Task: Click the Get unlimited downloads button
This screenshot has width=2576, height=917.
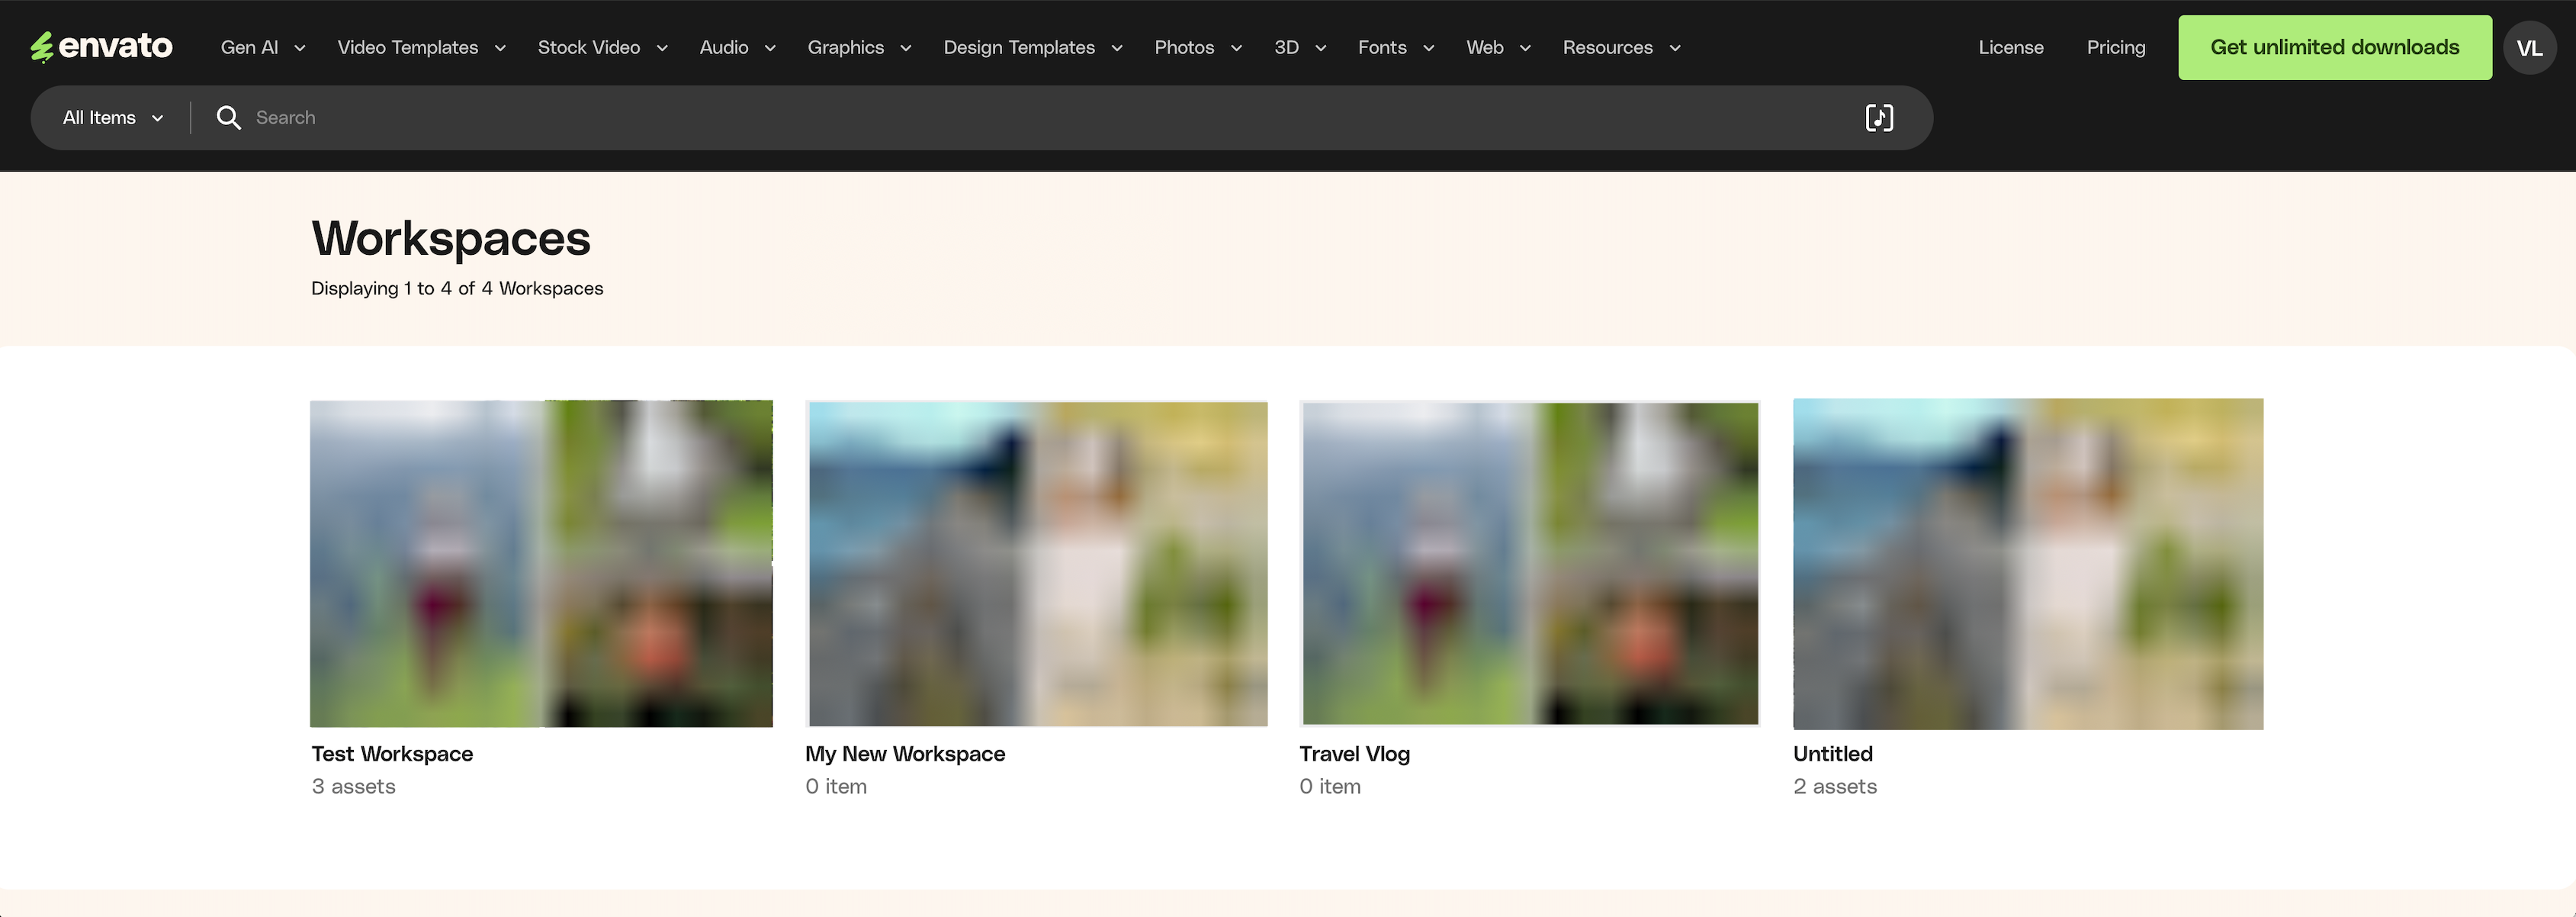Action: tap(2334, 46)
